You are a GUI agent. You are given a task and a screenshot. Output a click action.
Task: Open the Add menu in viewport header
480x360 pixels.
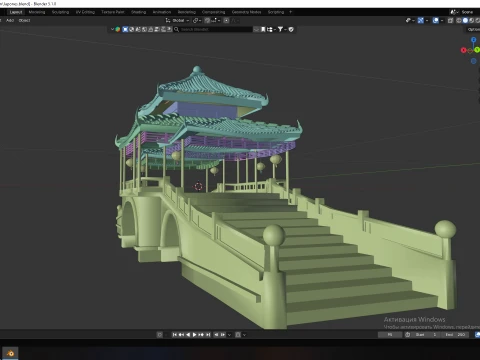tap(10, 20)
